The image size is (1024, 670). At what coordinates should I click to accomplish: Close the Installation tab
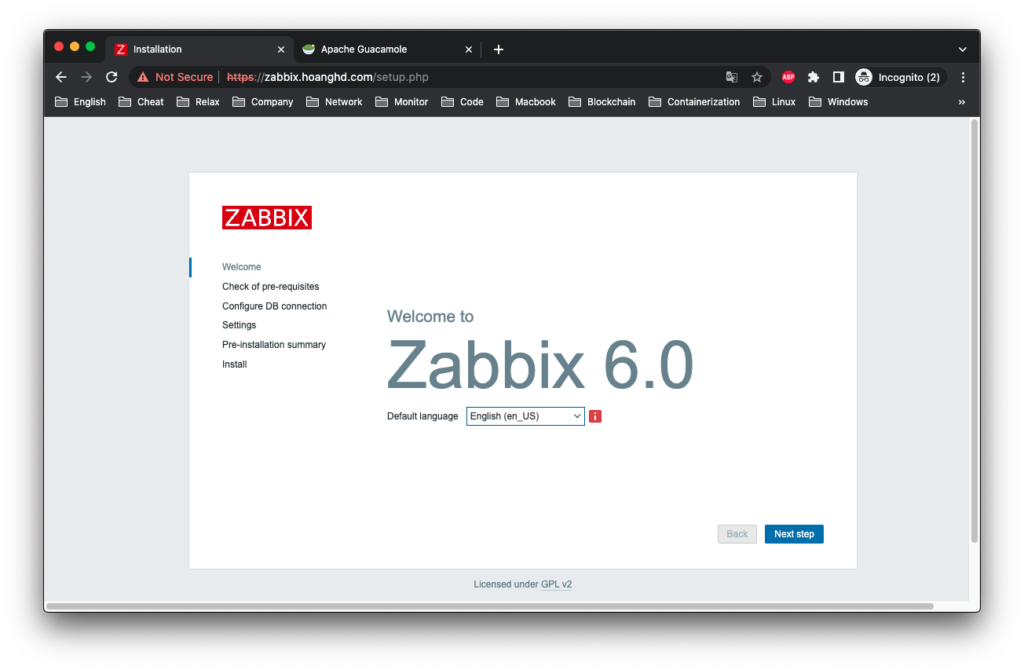[x=281, y=50]
